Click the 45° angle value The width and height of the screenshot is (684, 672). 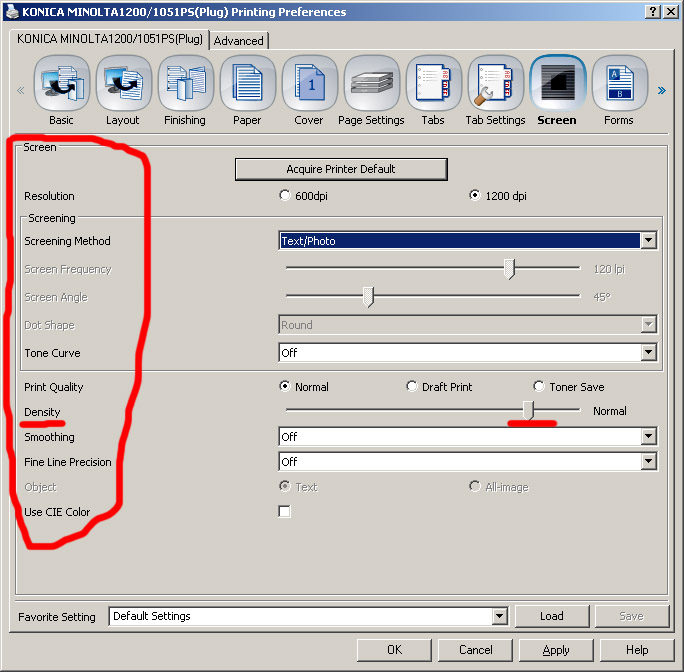pos(602,297)
